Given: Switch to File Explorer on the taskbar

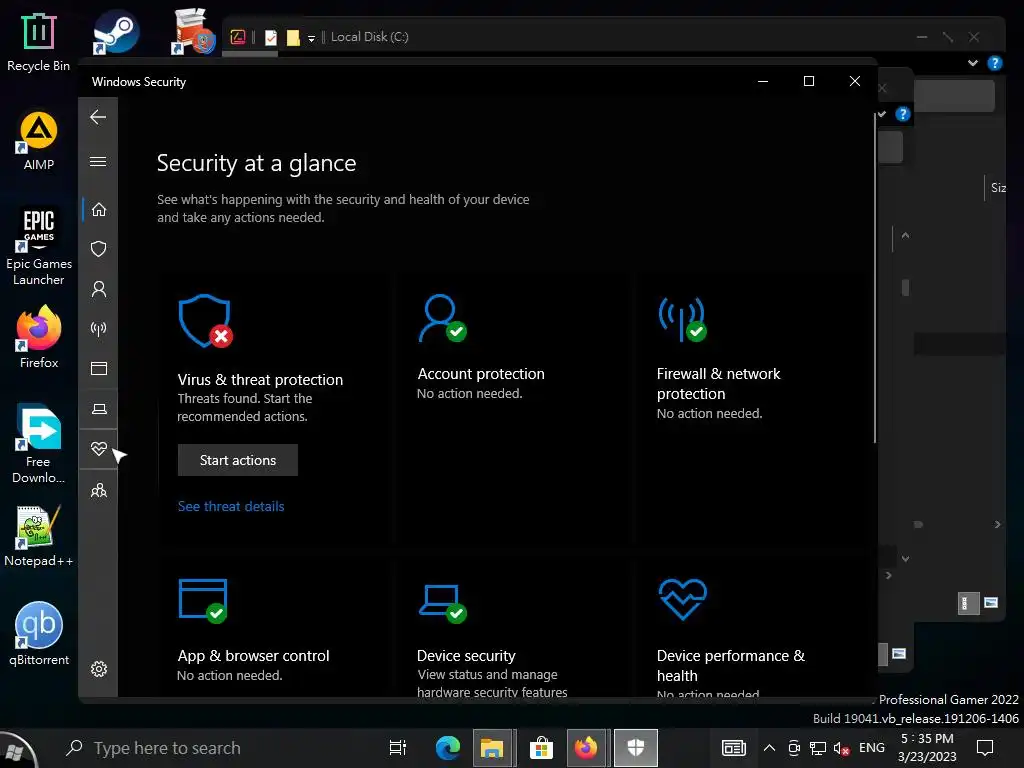Looking at the screenshot, I should pos(492,748).
